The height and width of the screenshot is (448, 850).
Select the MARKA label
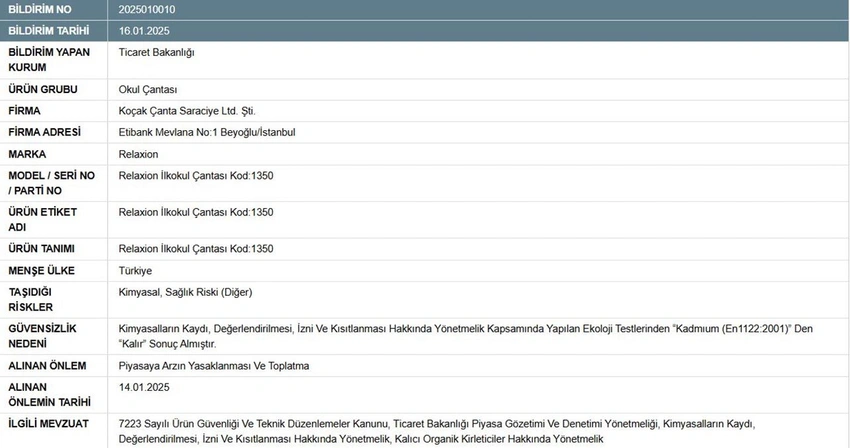click(x=27, y=154)
